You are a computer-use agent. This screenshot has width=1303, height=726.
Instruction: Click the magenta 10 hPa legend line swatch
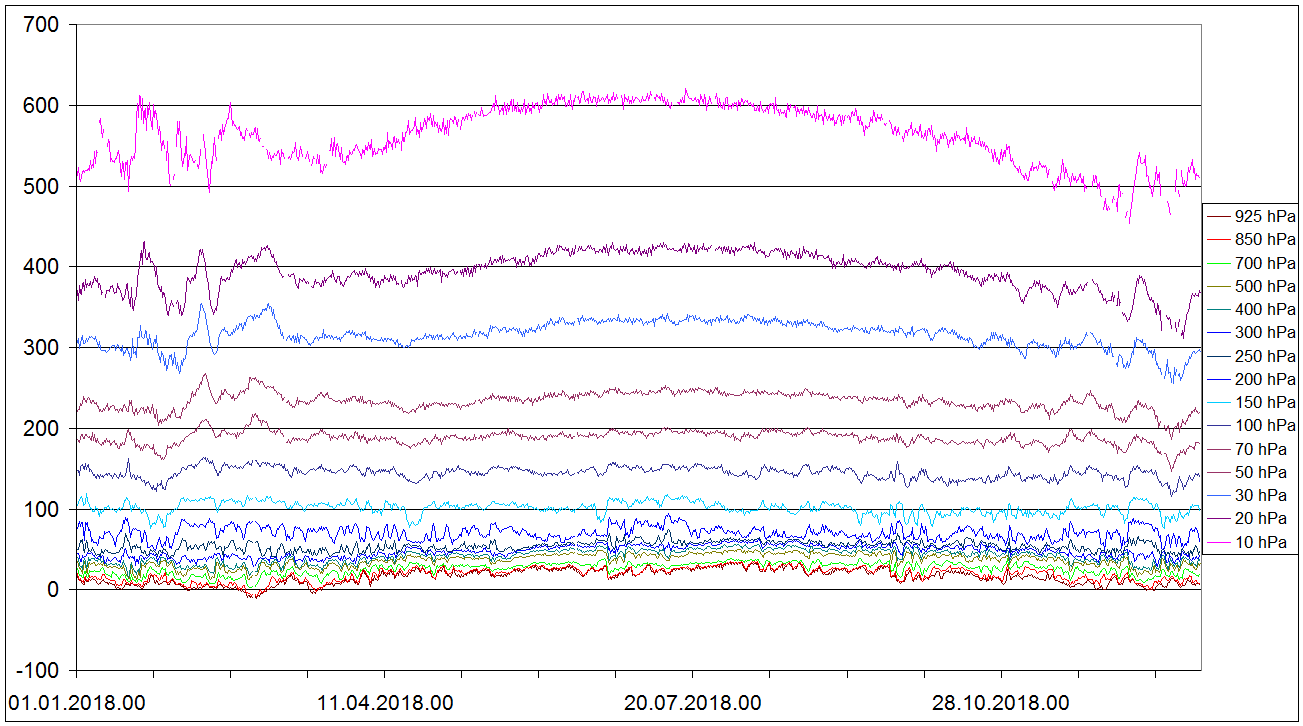pos(1219,542)
